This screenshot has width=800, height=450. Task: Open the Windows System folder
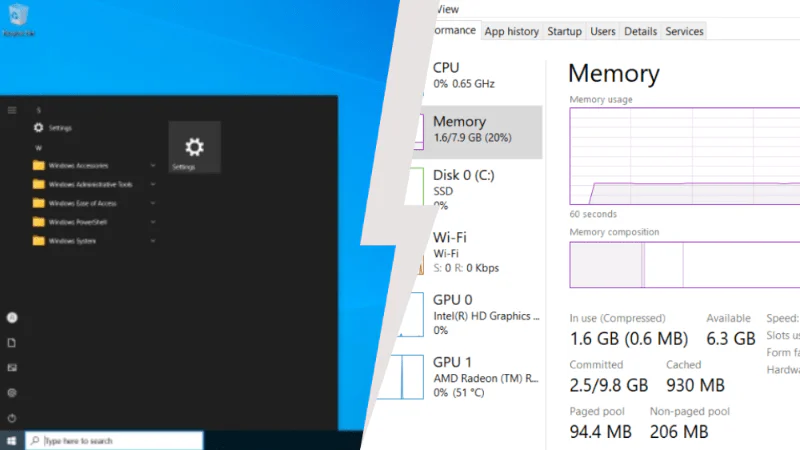[x=72, y=241]
